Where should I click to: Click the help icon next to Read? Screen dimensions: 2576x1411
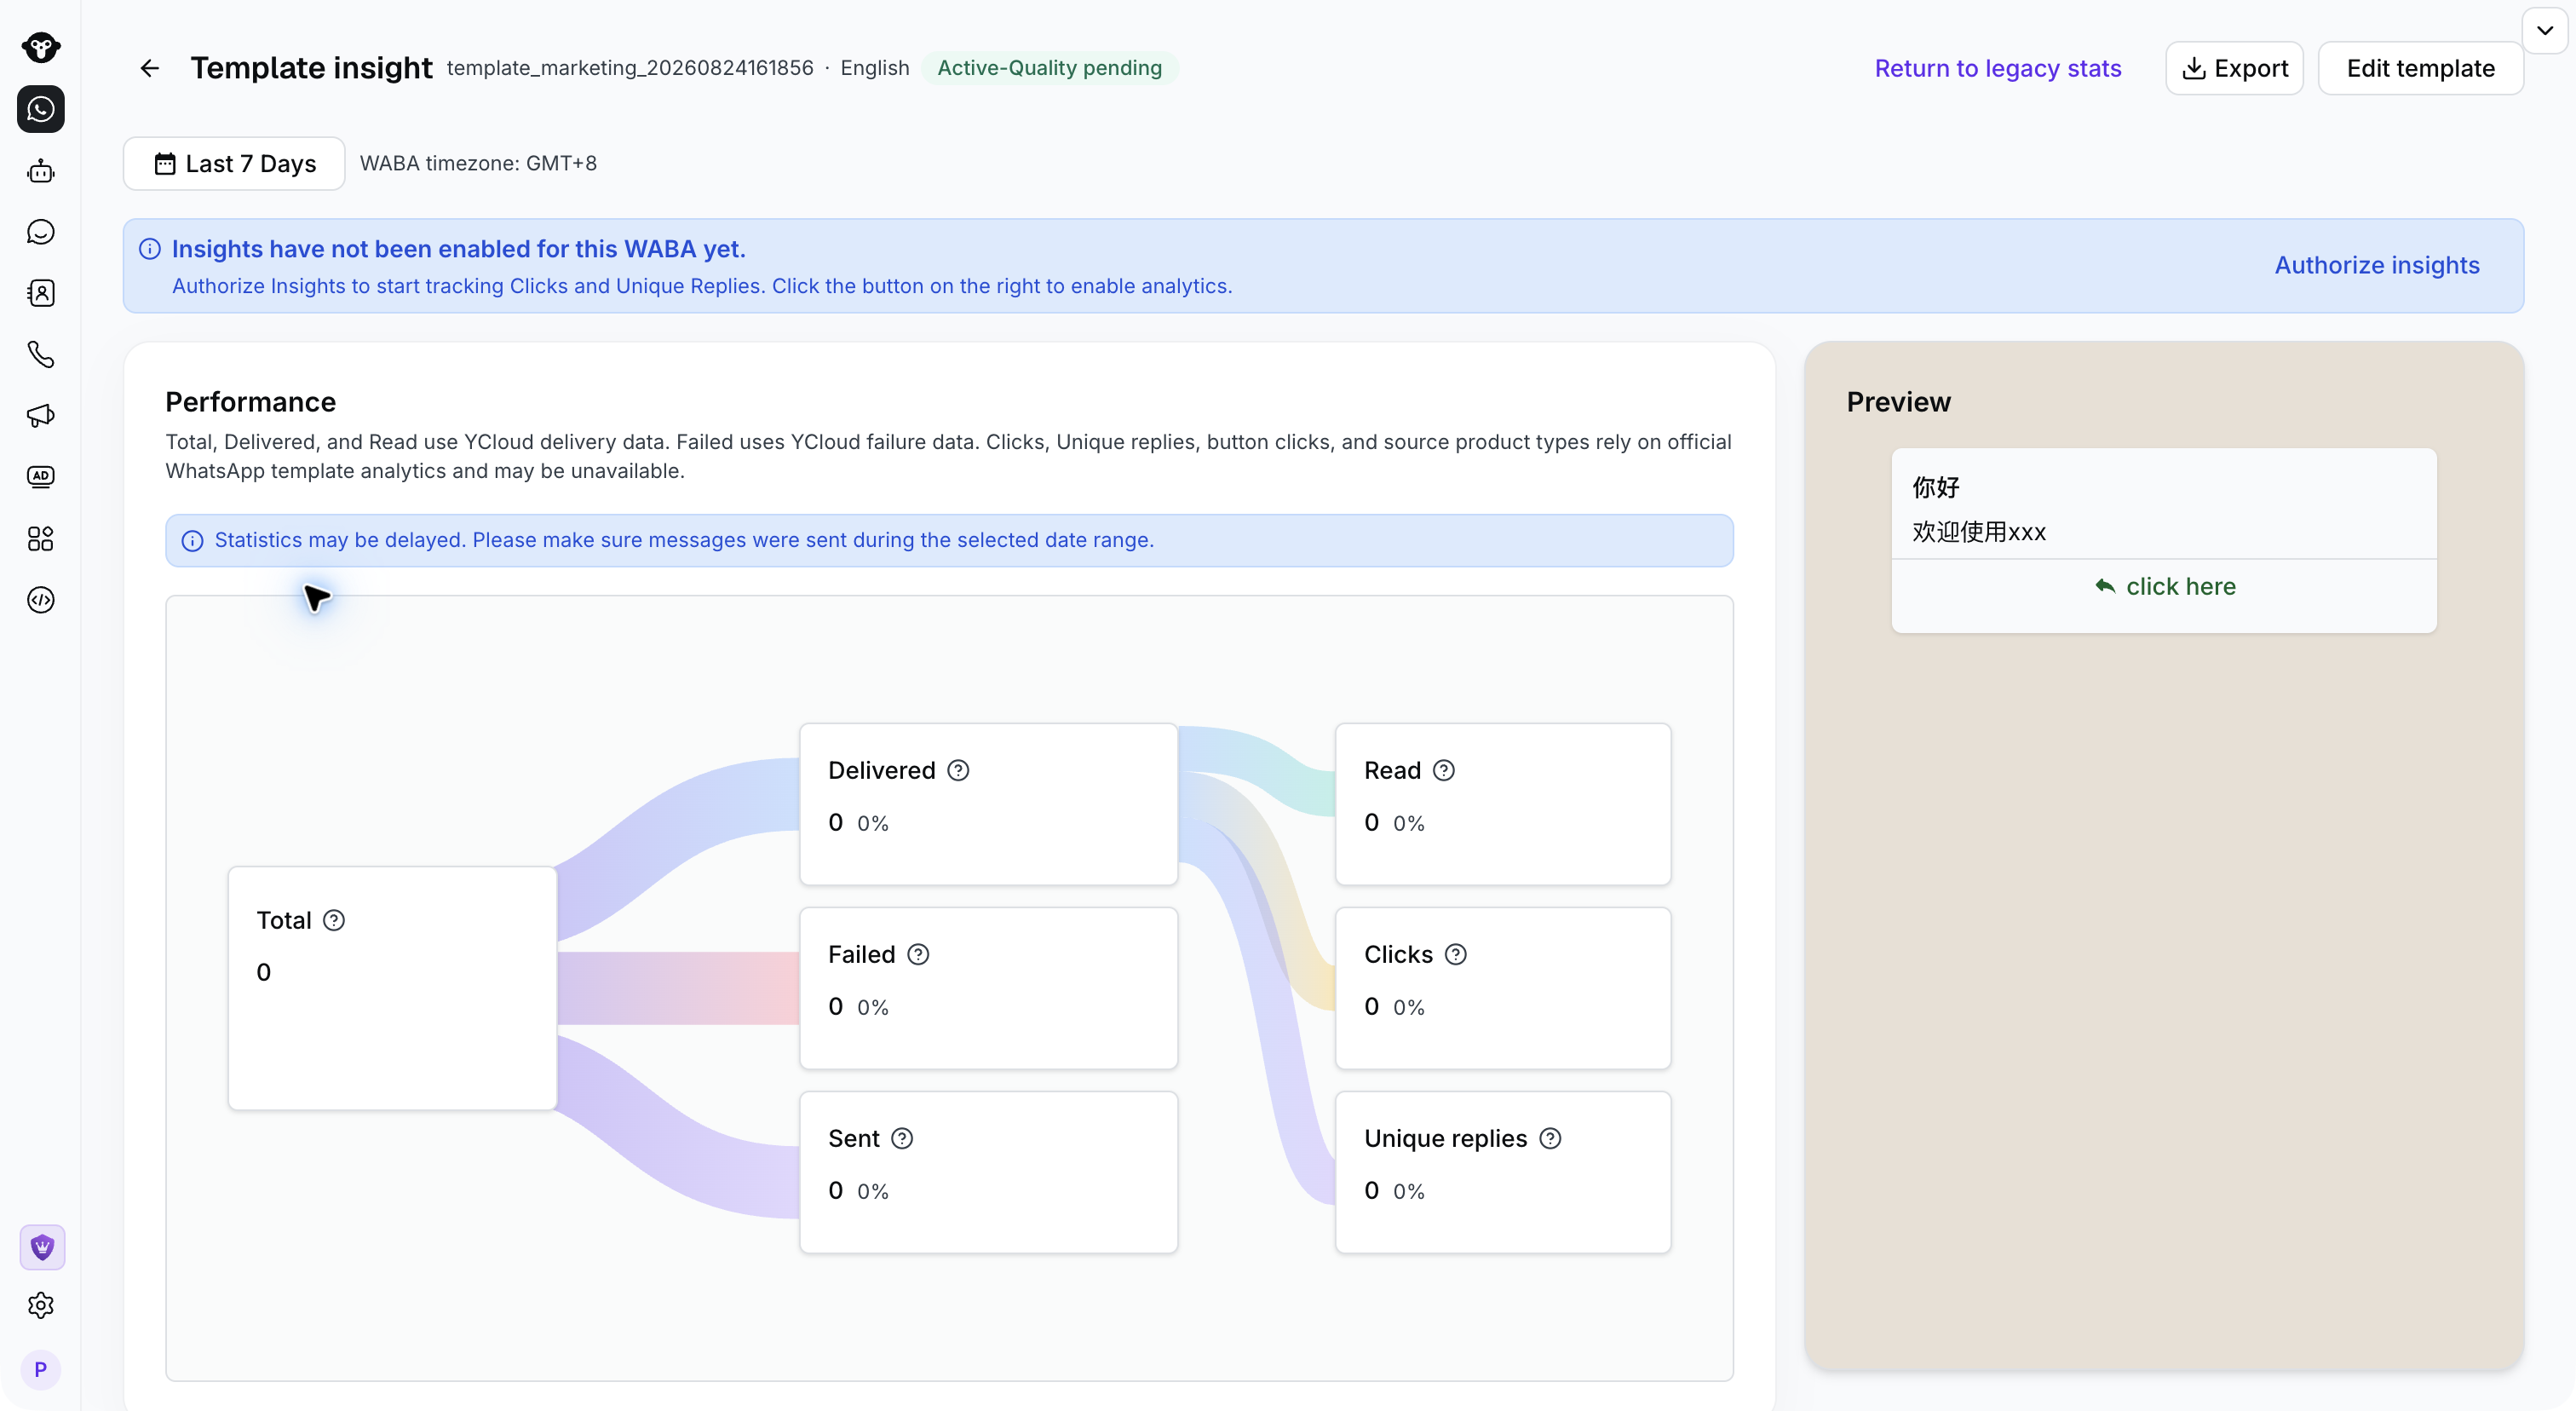pyautogui.click(x=1444, y=770)
